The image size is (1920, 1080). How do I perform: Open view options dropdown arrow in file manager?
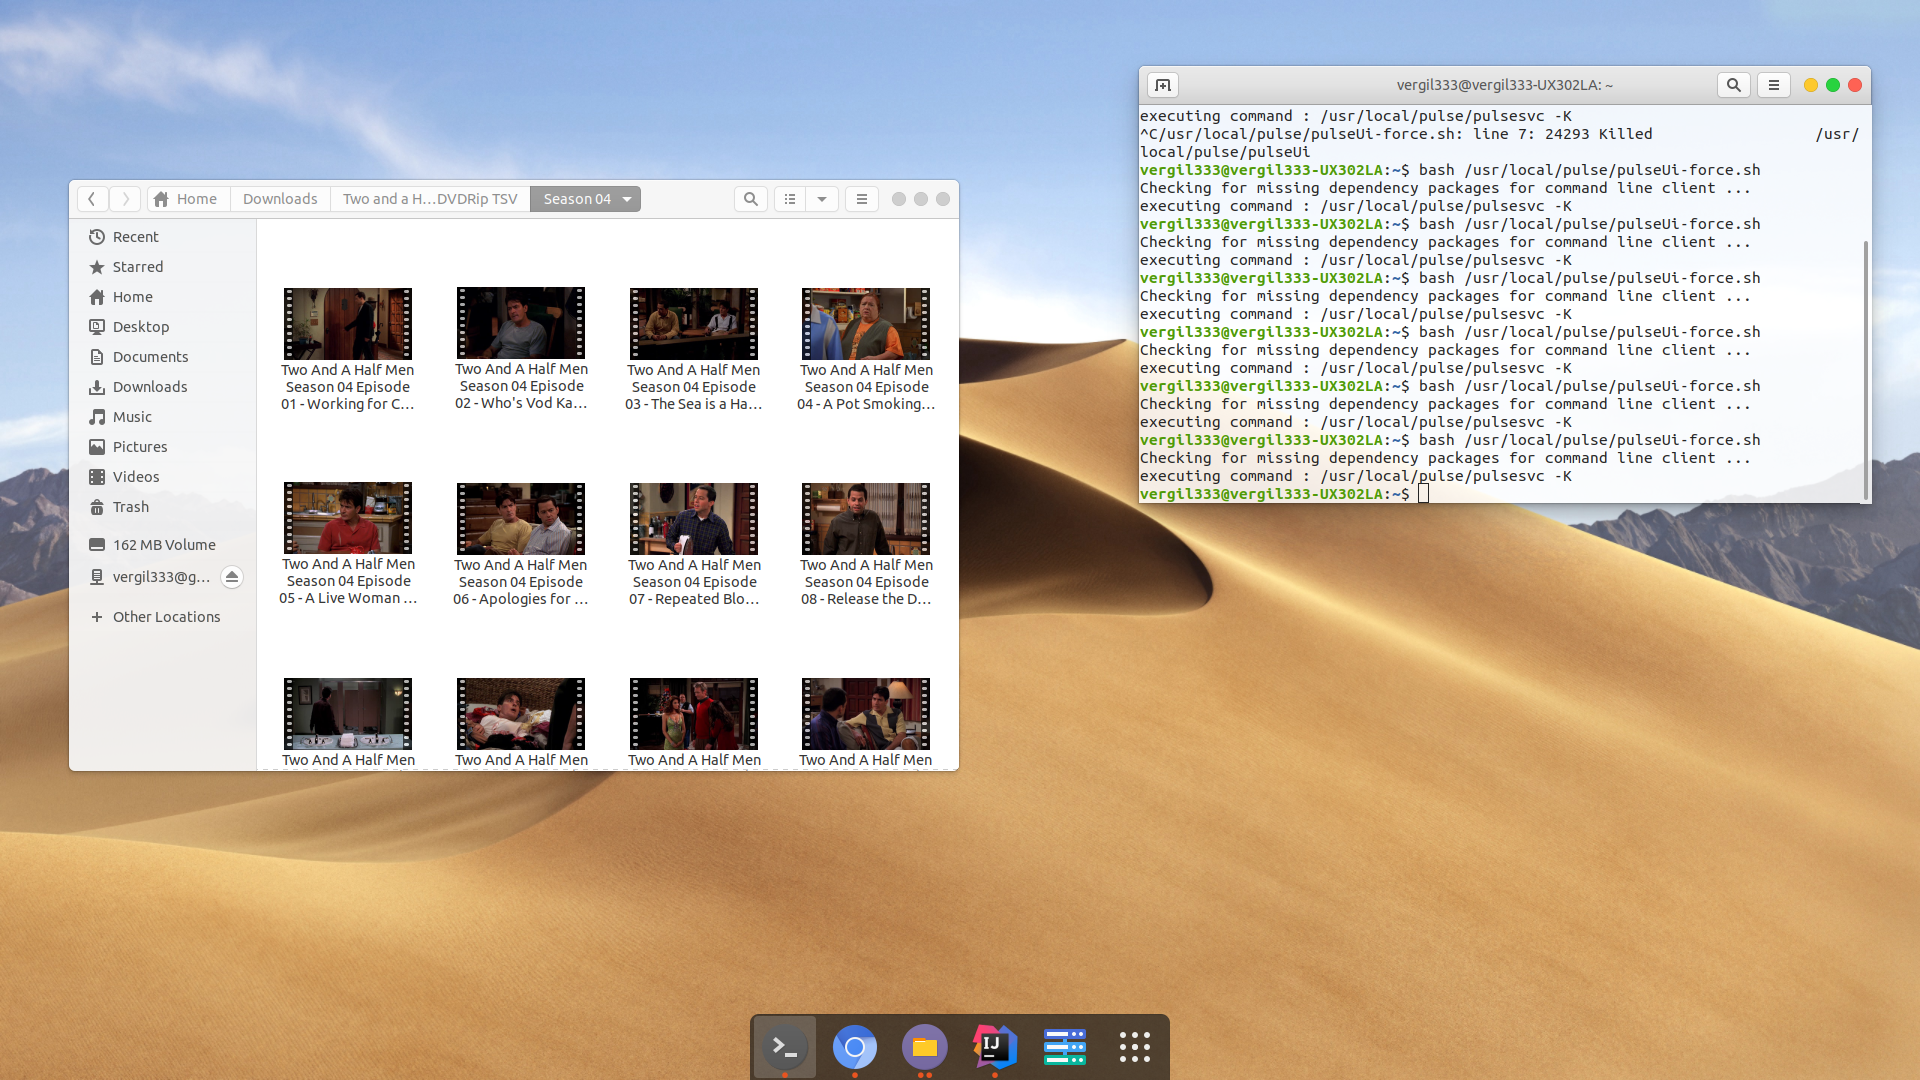coord(822,199)
